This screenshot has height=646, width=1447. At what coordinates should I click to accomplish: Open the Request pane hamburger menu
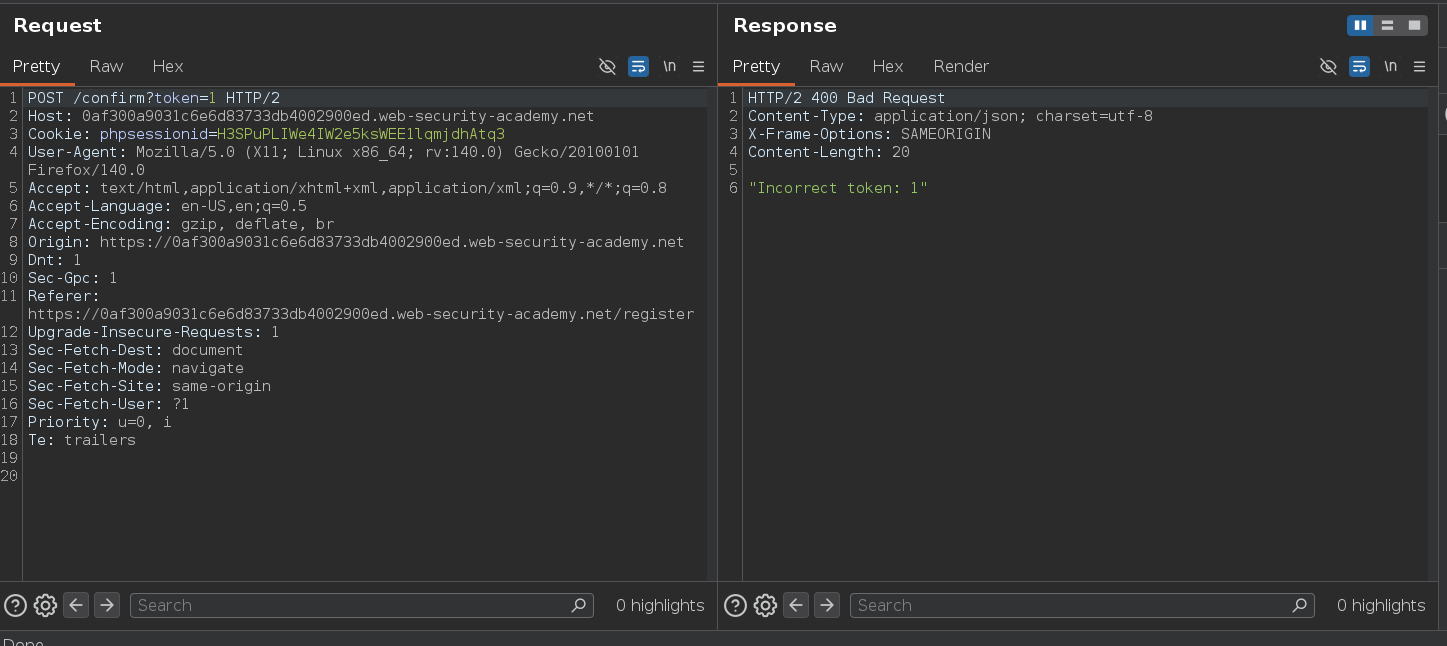click(x=698, y=66)
